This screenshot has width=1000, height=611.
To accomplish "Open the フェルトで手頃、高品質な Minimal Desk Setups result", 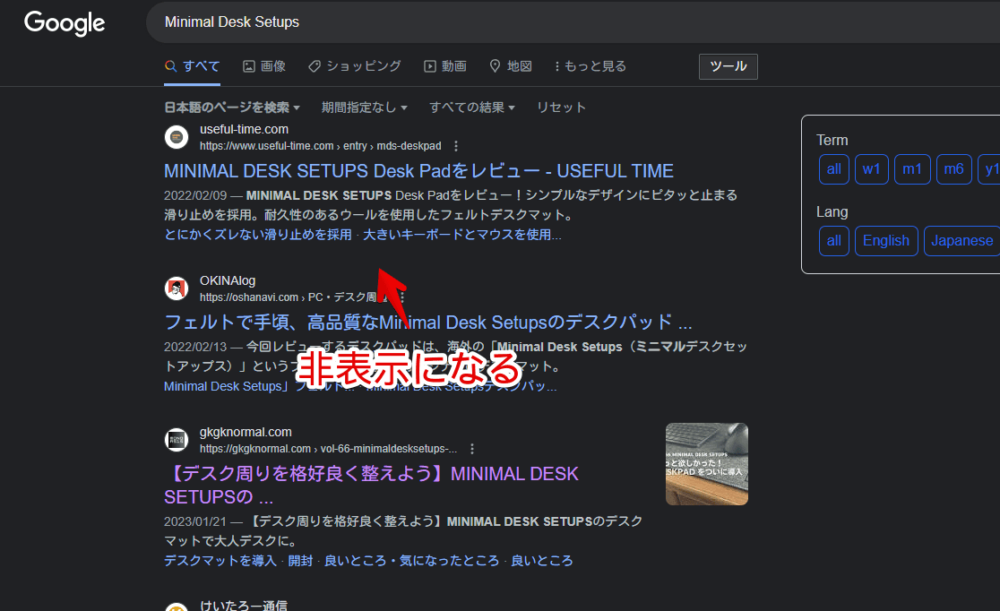I will point(428,322).
